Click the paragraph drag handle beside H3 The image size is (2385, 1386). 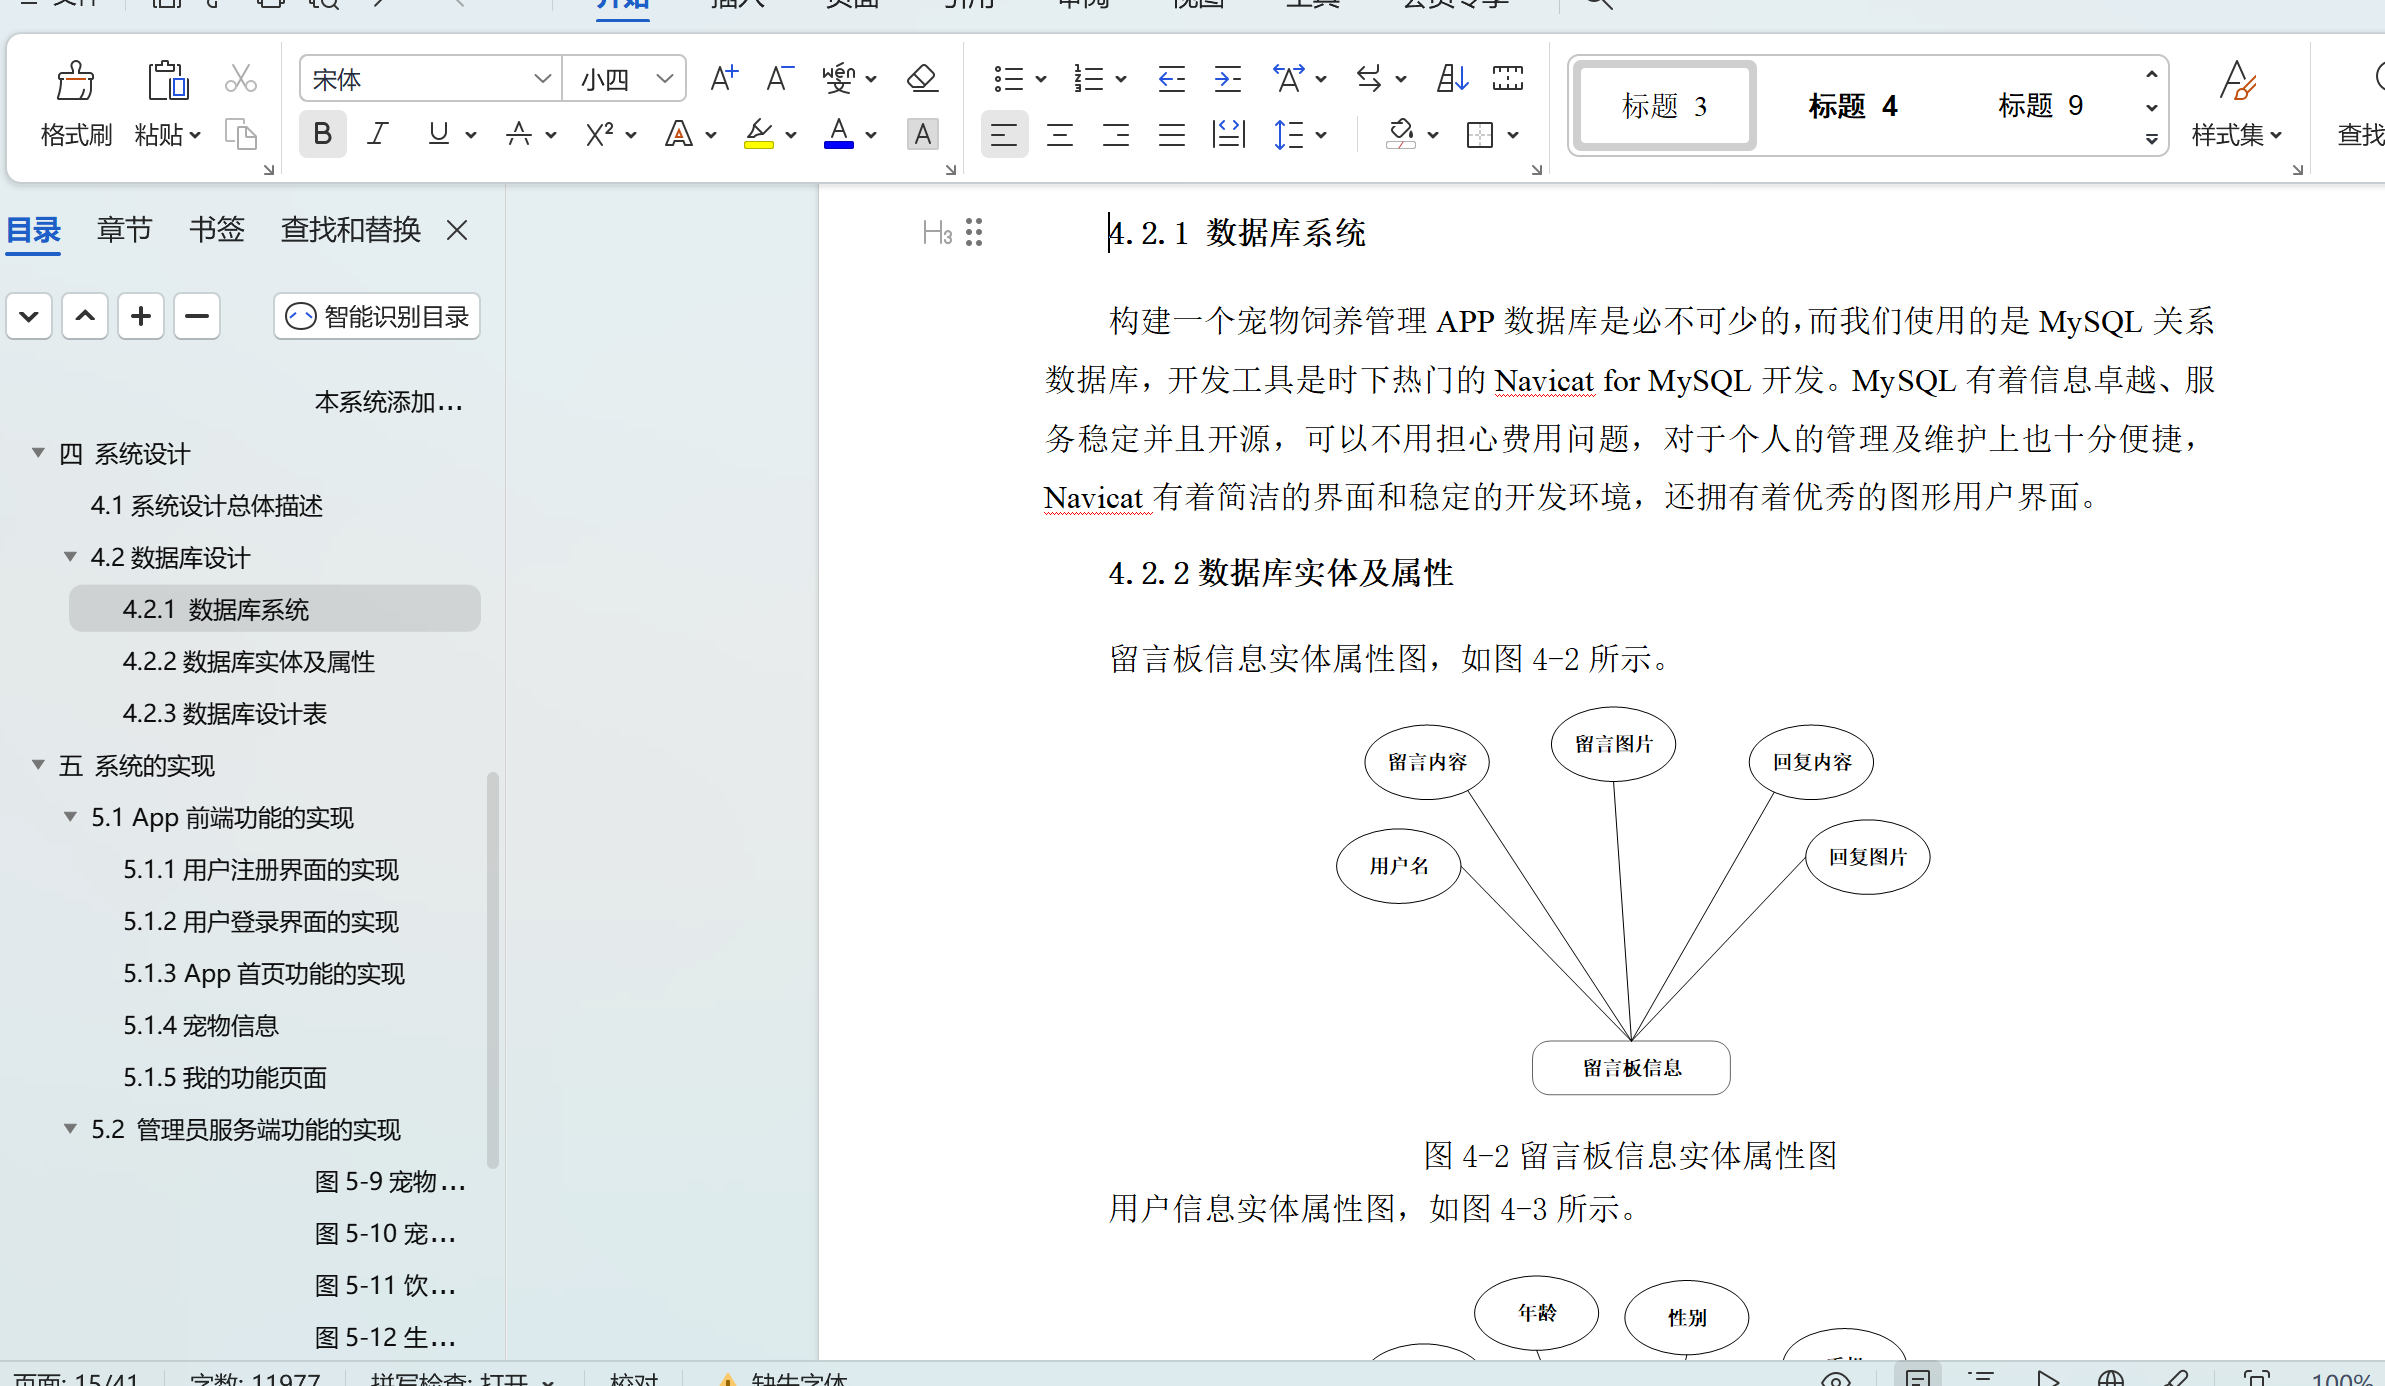tap(974, 233)
